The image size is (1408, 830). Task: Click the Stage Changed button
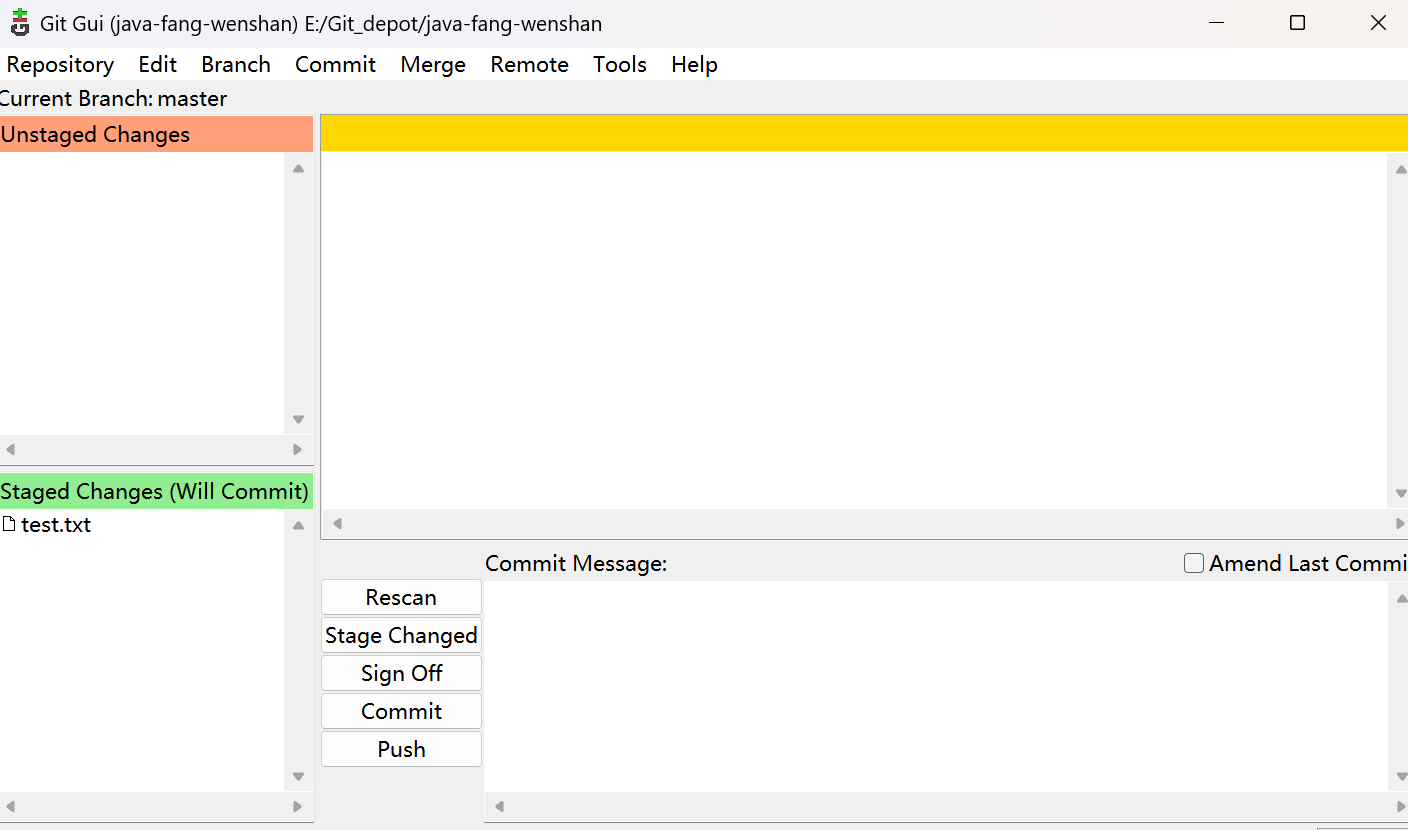click(x=401, y=635)
